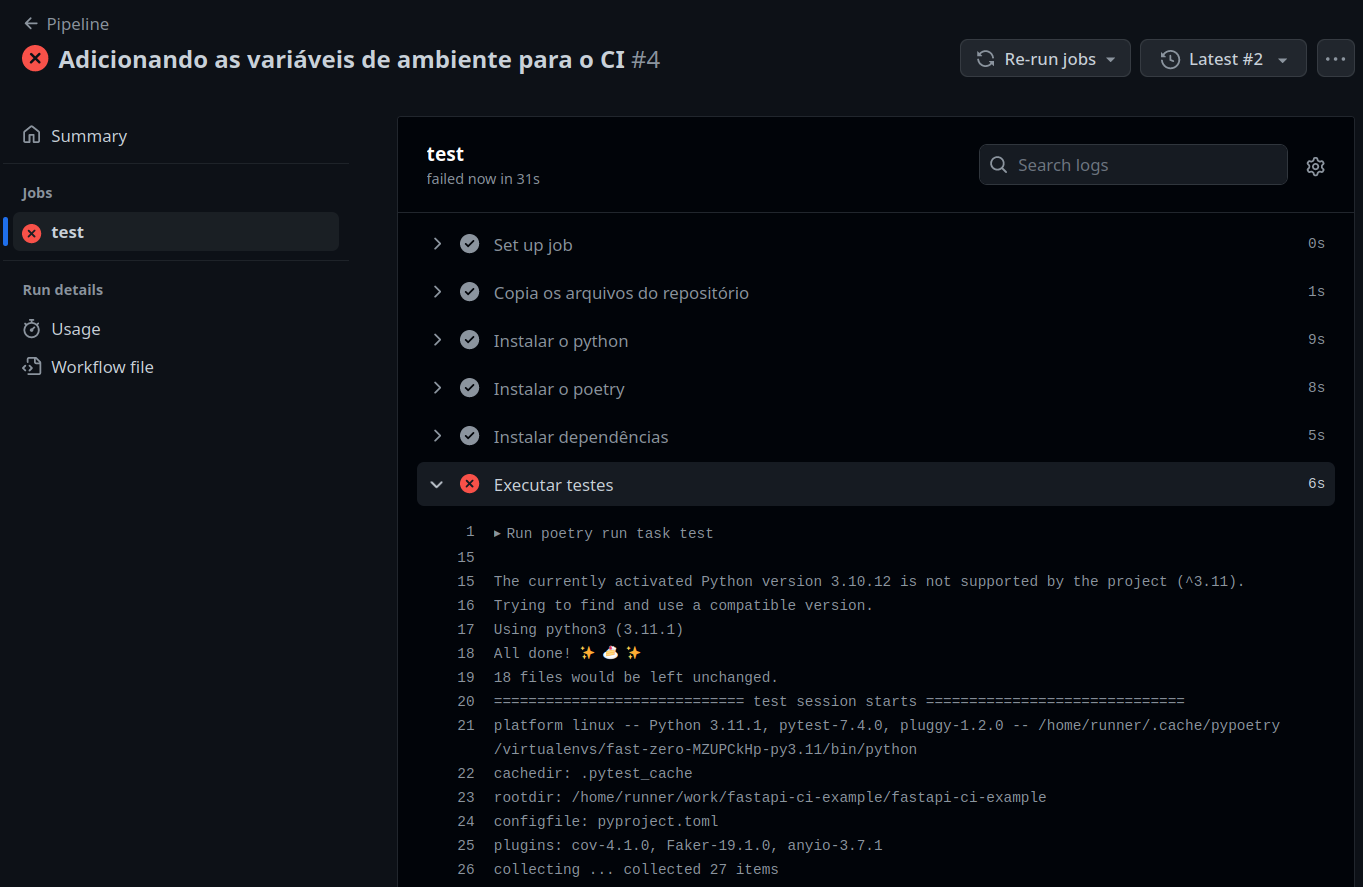This screenshot has height=887, width=1363.
Task: Click the Usage stopwatch icon
Action: (x=32, y=329)
